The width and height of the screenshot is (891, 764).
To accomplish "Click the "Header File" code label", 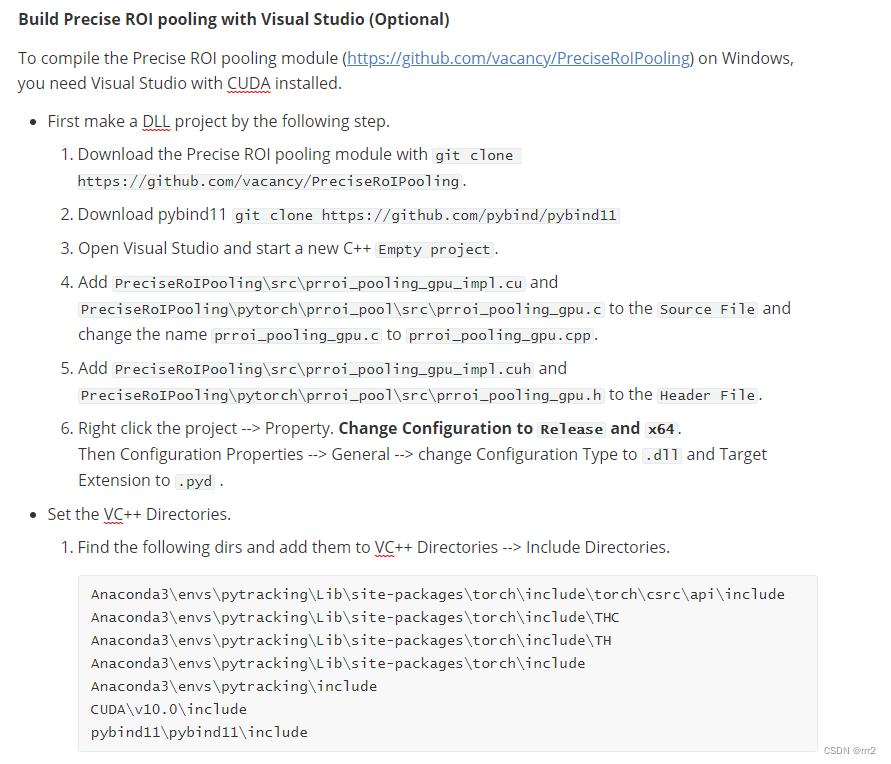I will coord(708,395).
